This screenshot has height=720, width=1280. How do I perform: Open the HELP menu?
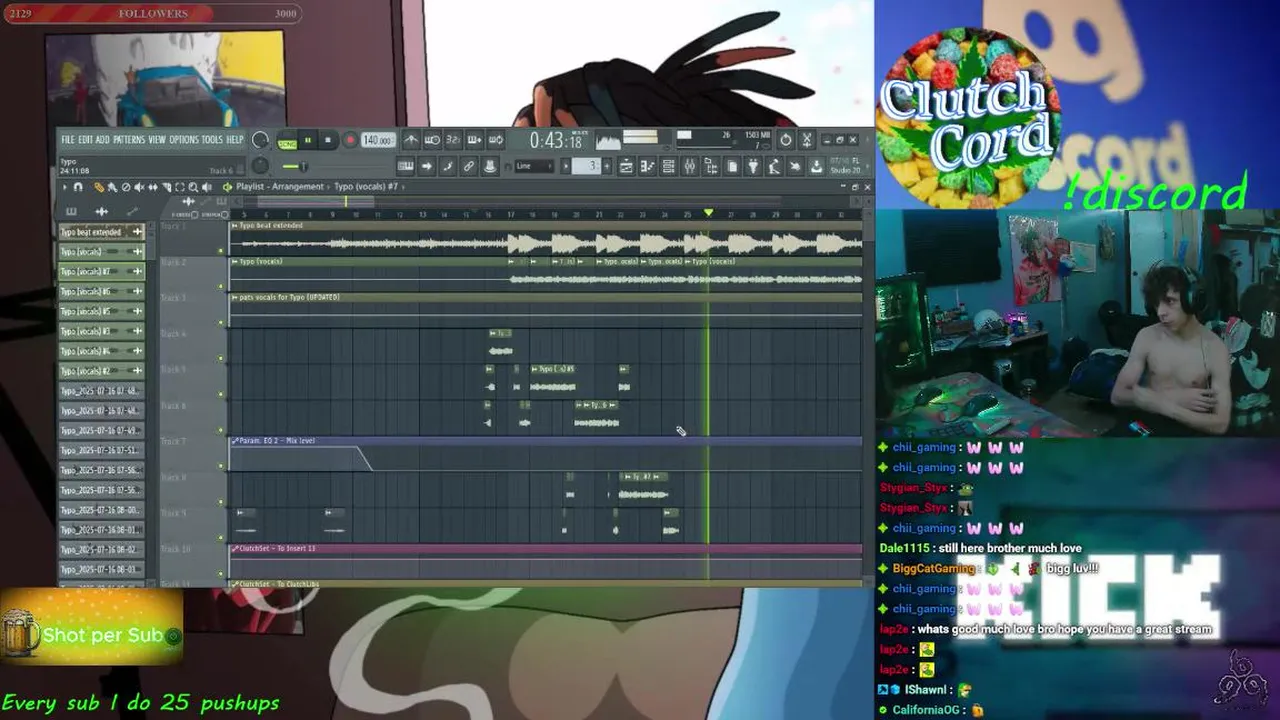click(x=234, y=139)
